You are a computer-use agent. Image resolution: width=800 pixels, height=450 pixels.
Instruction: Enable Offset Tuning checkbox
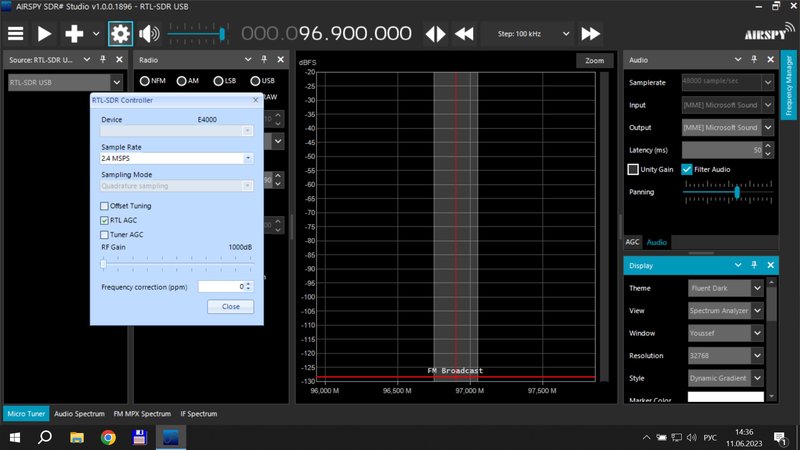tap(105, 206)
